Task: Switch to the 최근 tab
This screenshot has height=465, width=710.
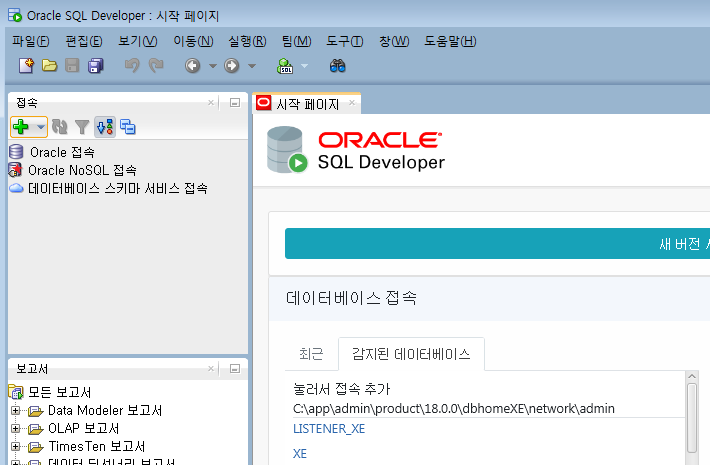Action: pos(311,354)
